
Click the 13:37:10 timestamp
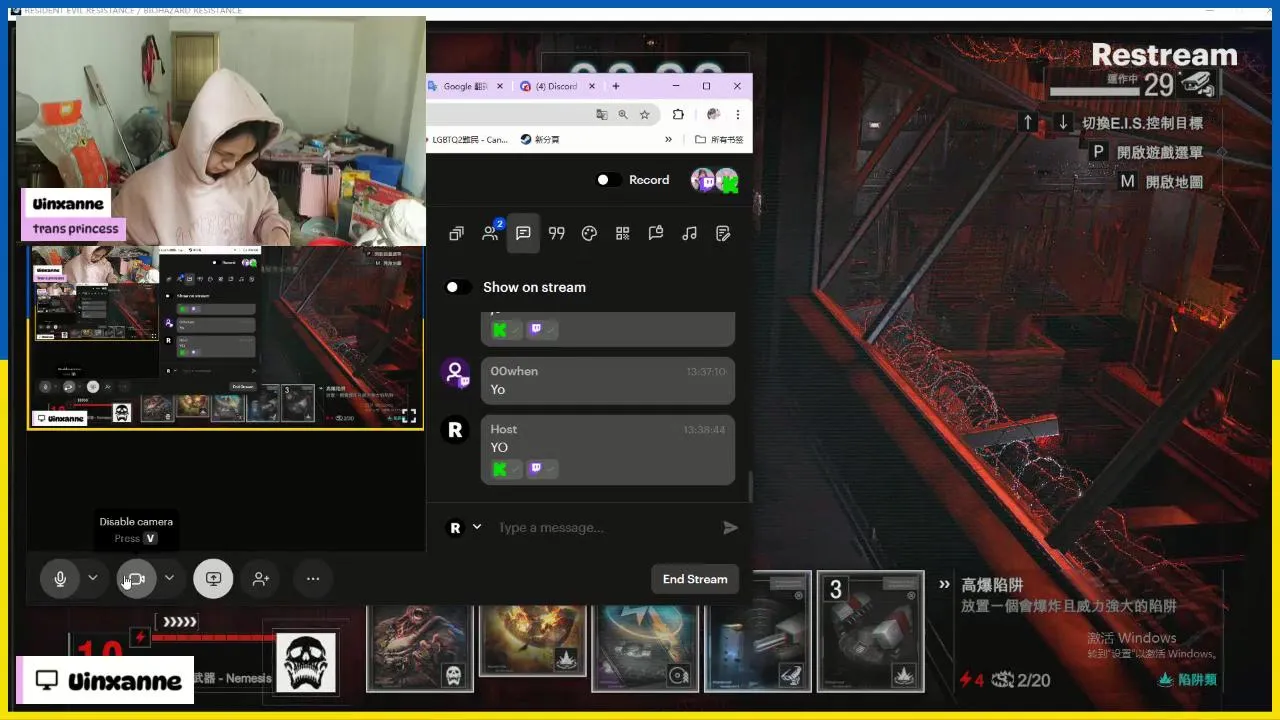(x=706, y=371)
